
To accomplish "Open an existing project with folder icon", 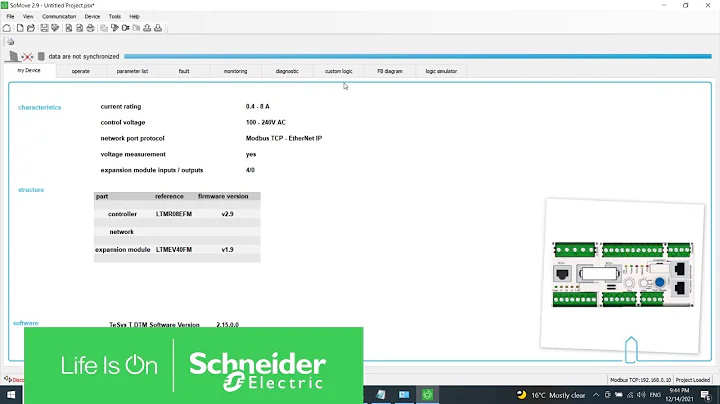I will [31, 28].
